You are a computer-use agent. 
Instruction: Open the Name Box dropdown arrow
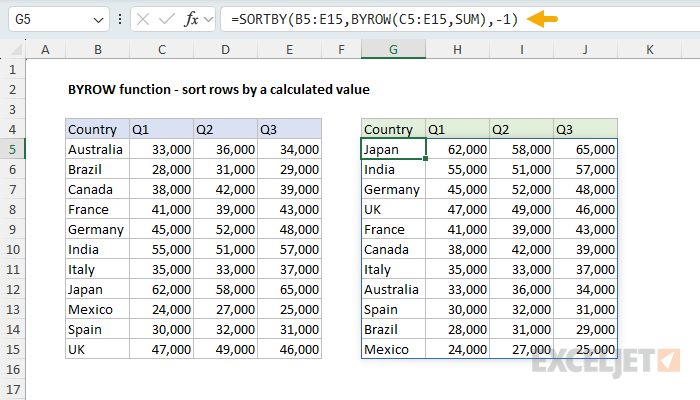click(x=98, y=20)
